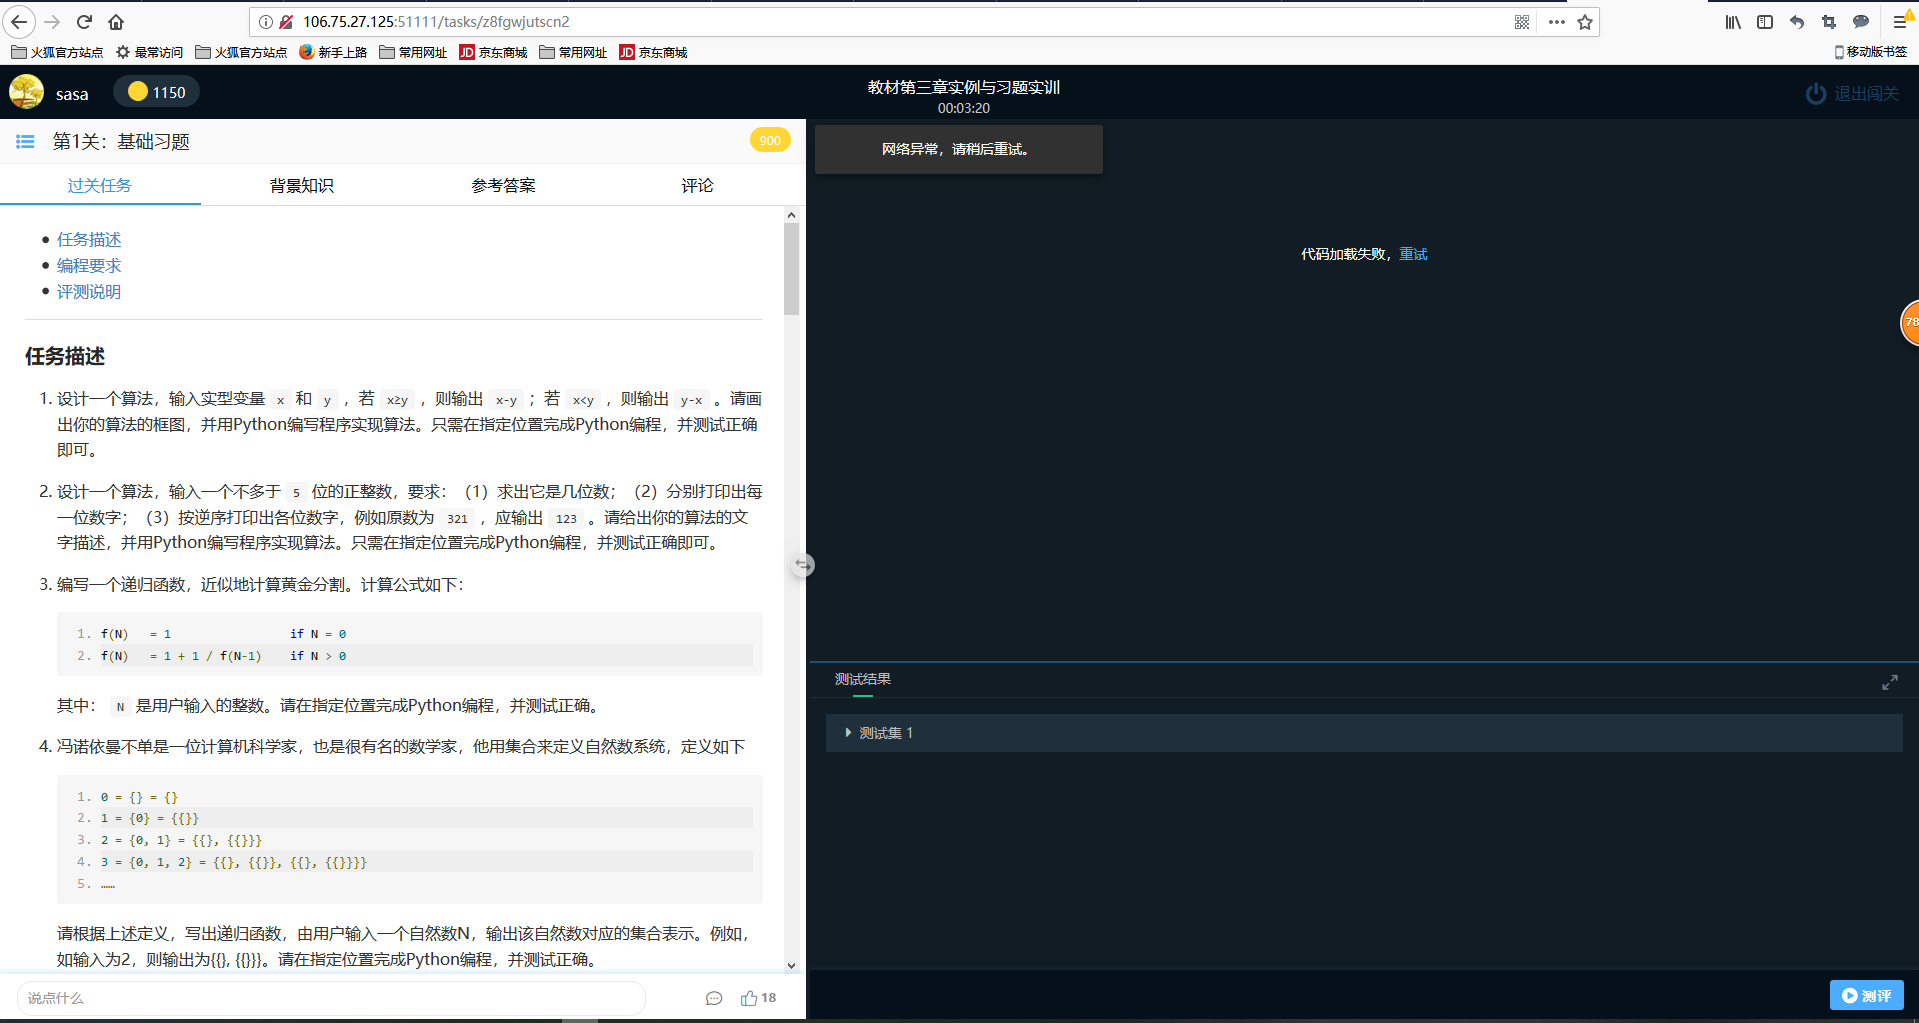
Task: Click the browser address bar URL
Action: [436, 22]
